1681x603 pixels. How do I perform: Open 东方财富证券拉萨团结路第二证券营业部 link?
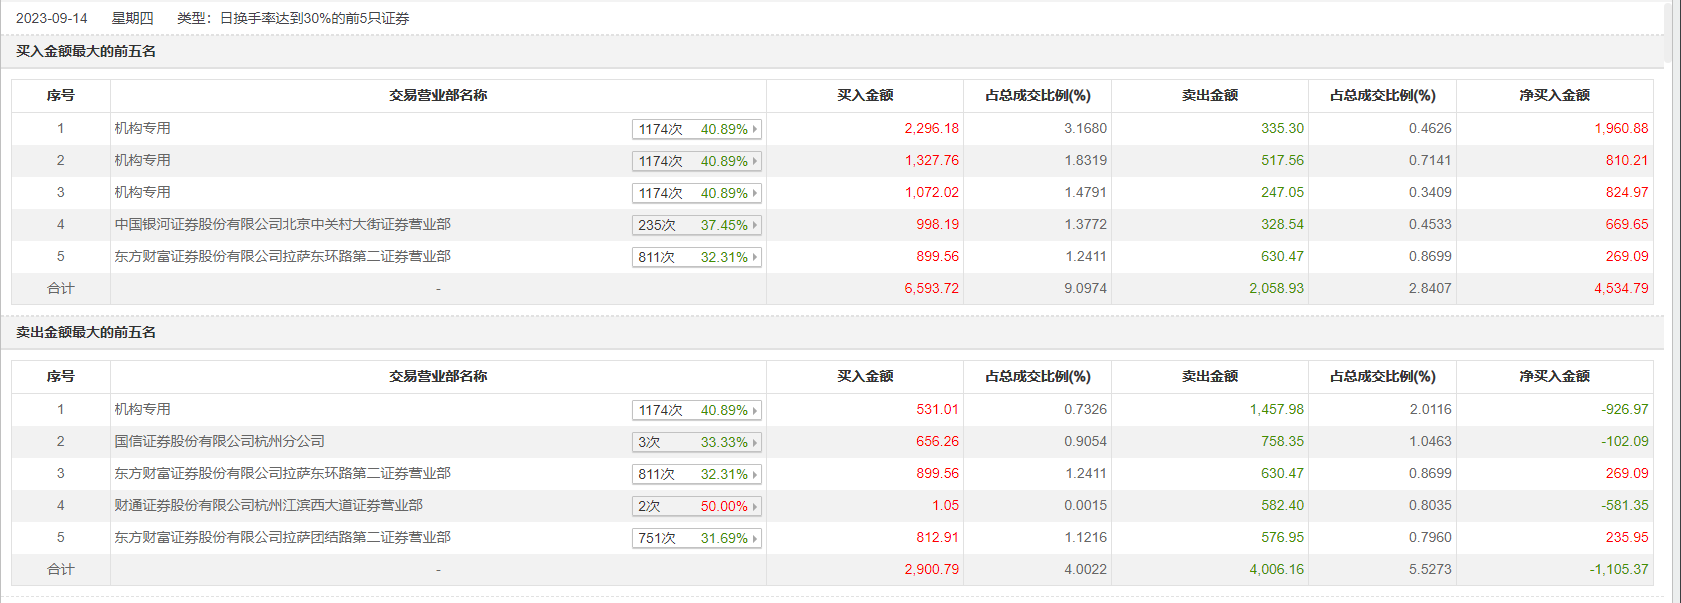(282, 537)
